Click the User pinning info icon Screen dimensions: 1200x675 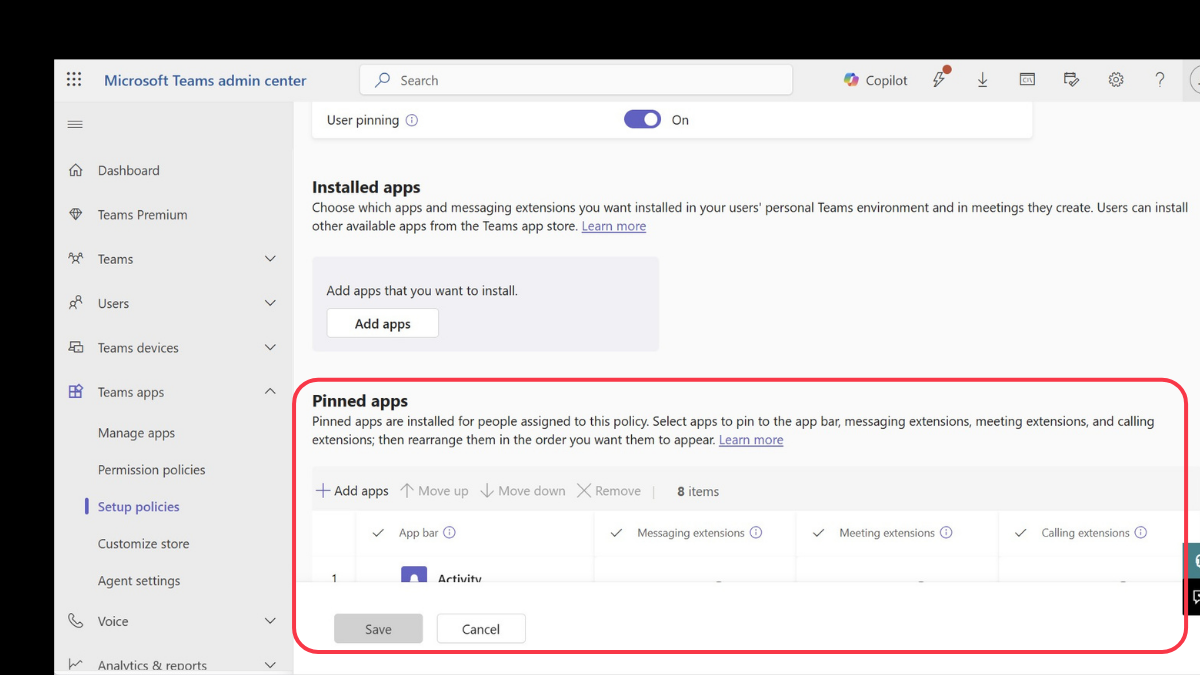coord(412,120)
